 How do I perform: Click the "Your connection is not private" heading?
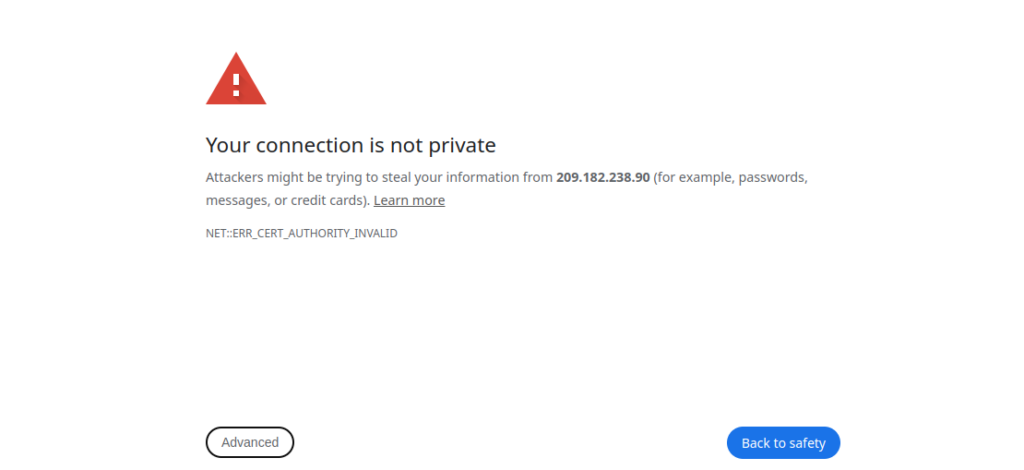[x=351, y=145]
